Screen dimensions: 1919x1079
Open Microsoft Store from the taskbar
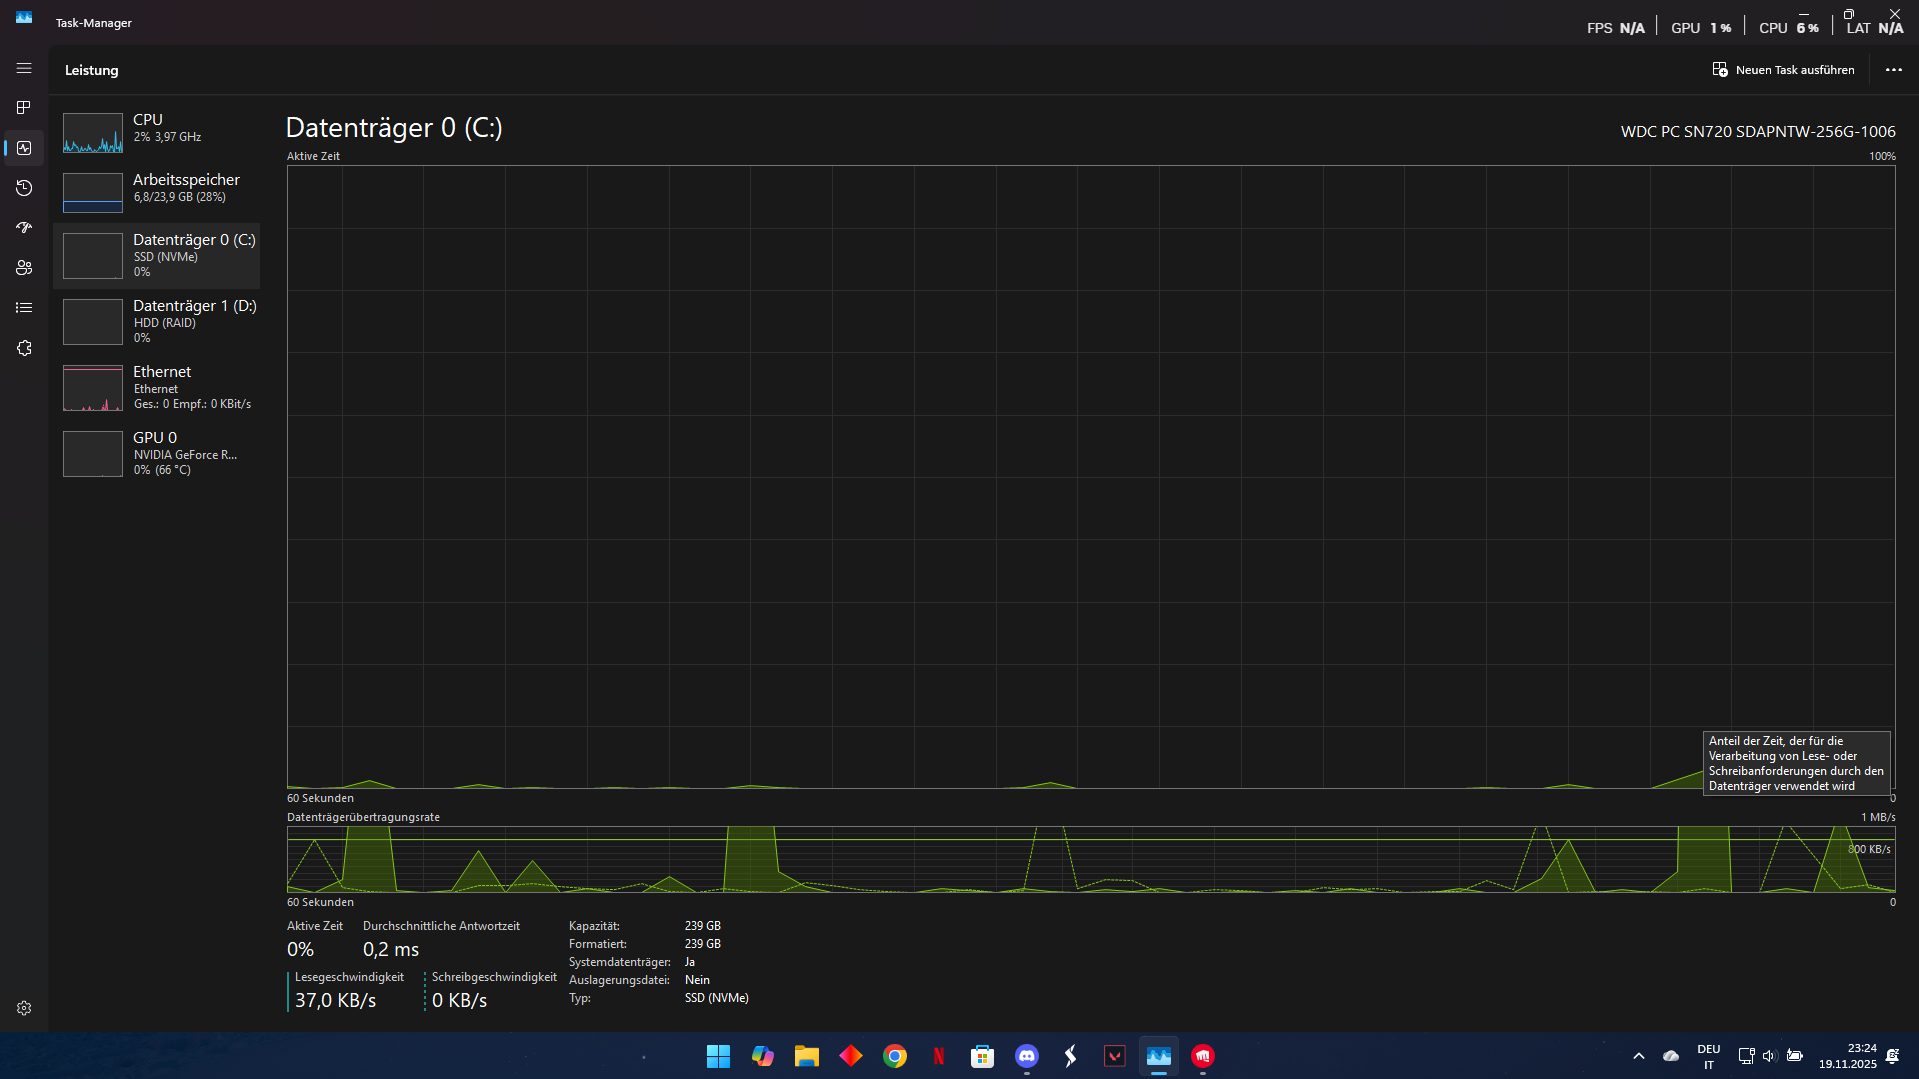point(983,1056)
